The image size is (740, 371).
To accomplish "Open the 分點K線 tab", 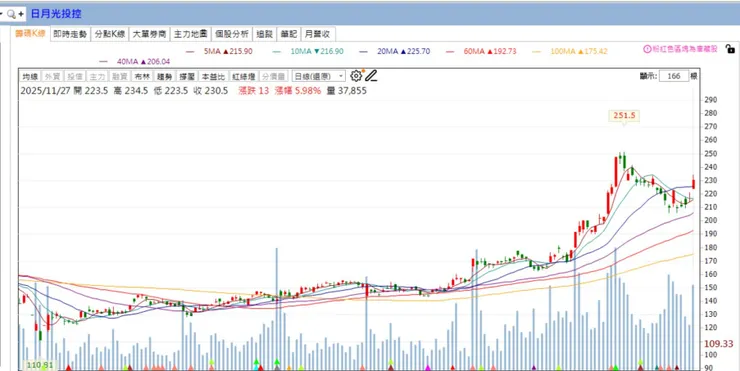I will click(109, 34).
